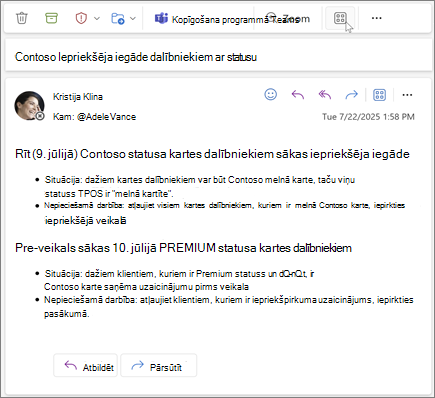
Task: Click the date Tue 7/22/2025 1:58 PM
Action: tap(368, 117)
